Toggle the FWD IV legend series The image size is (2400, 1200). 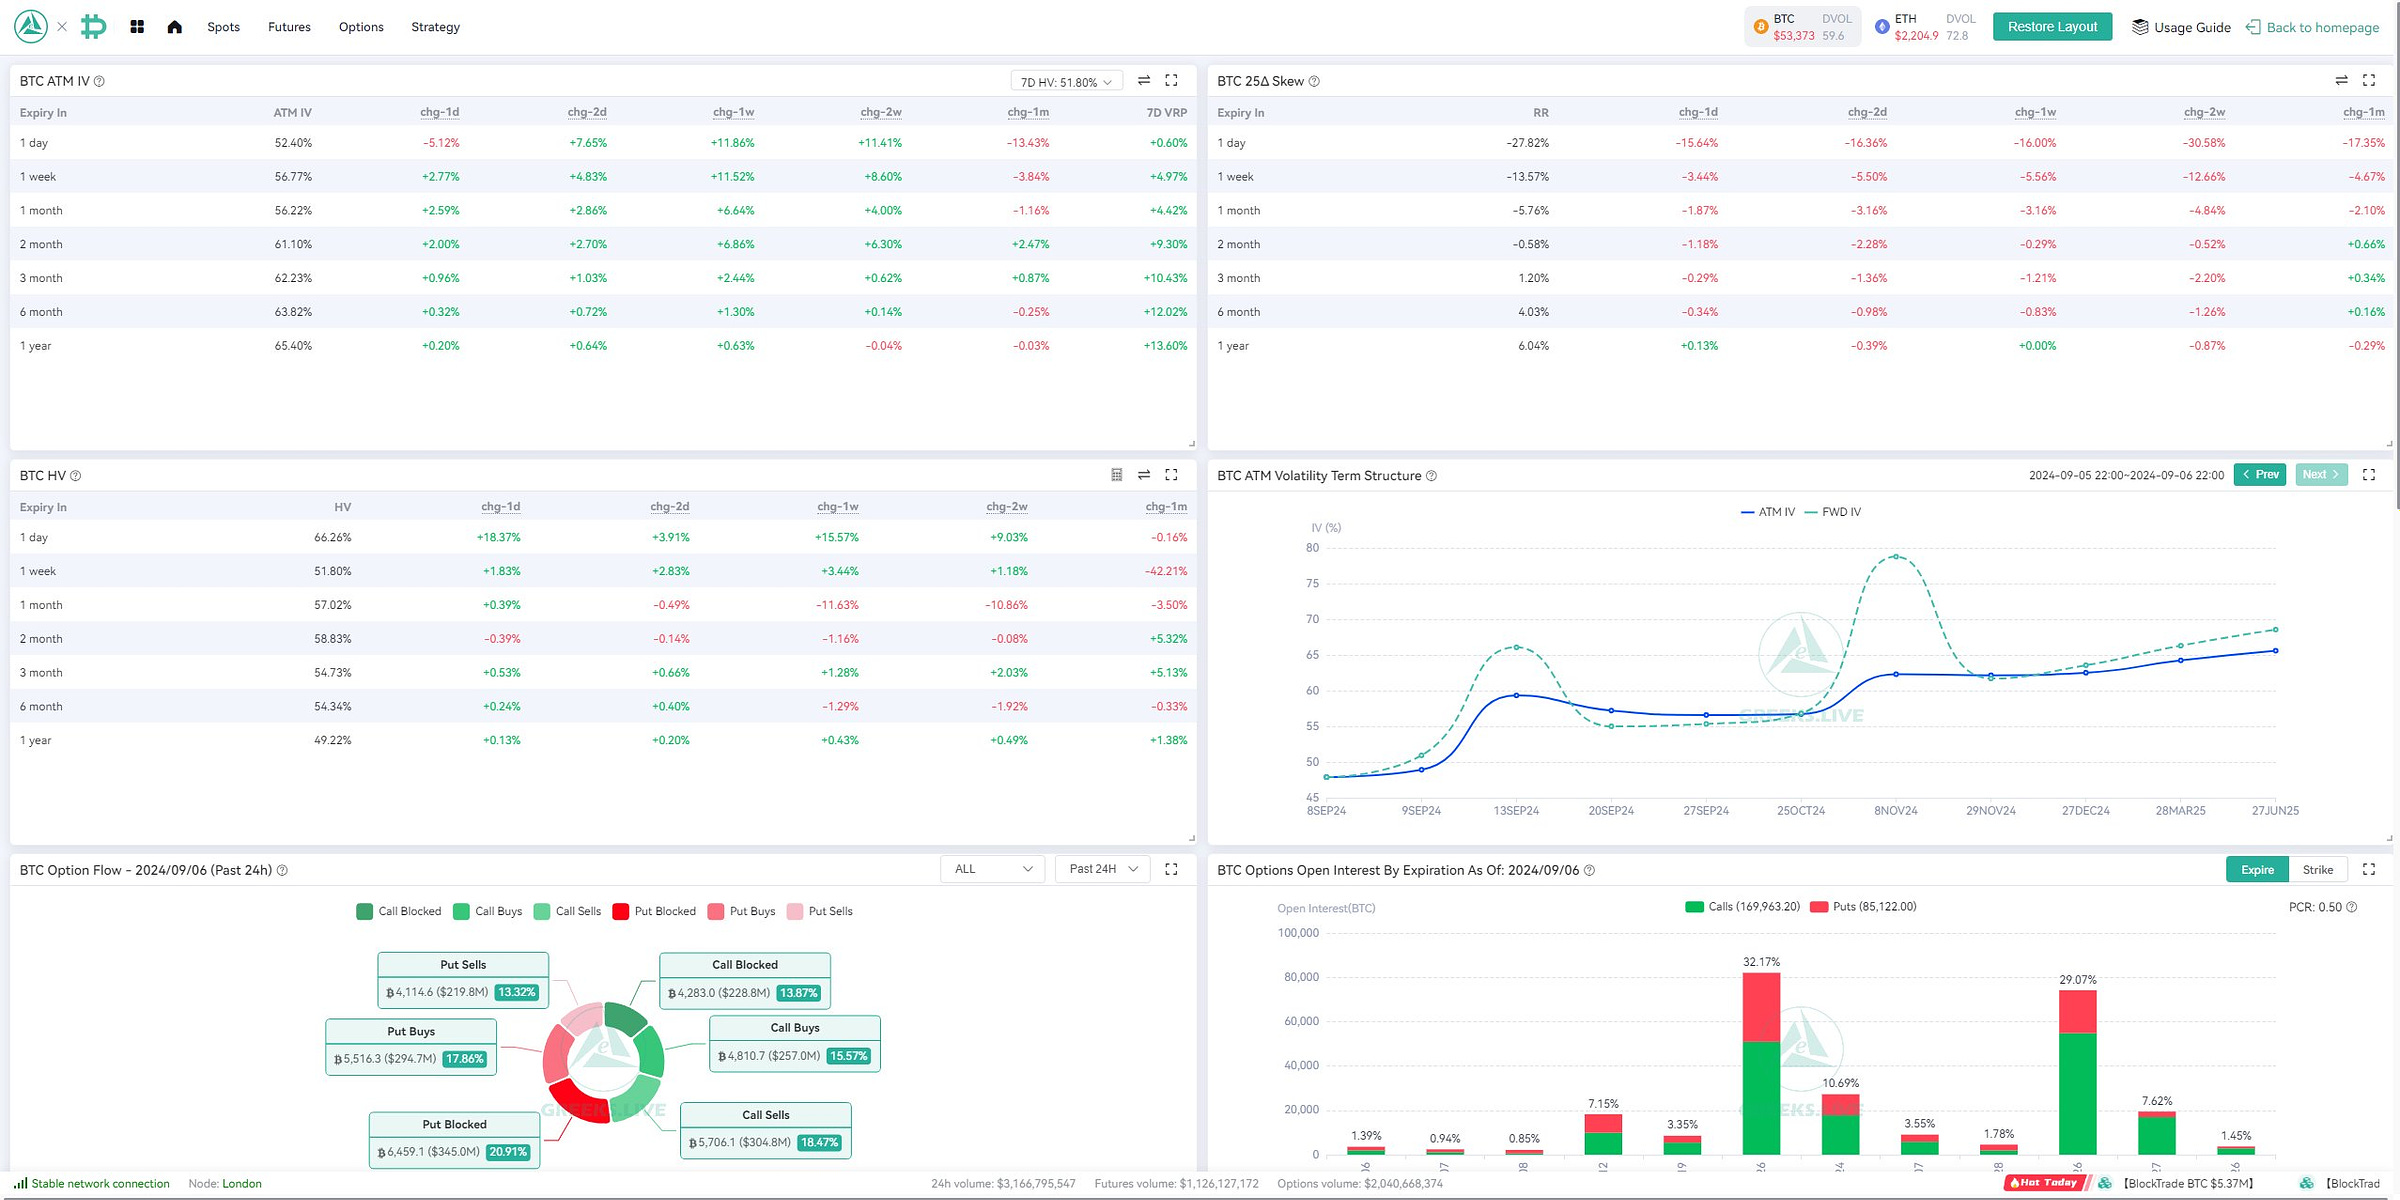1833,512
